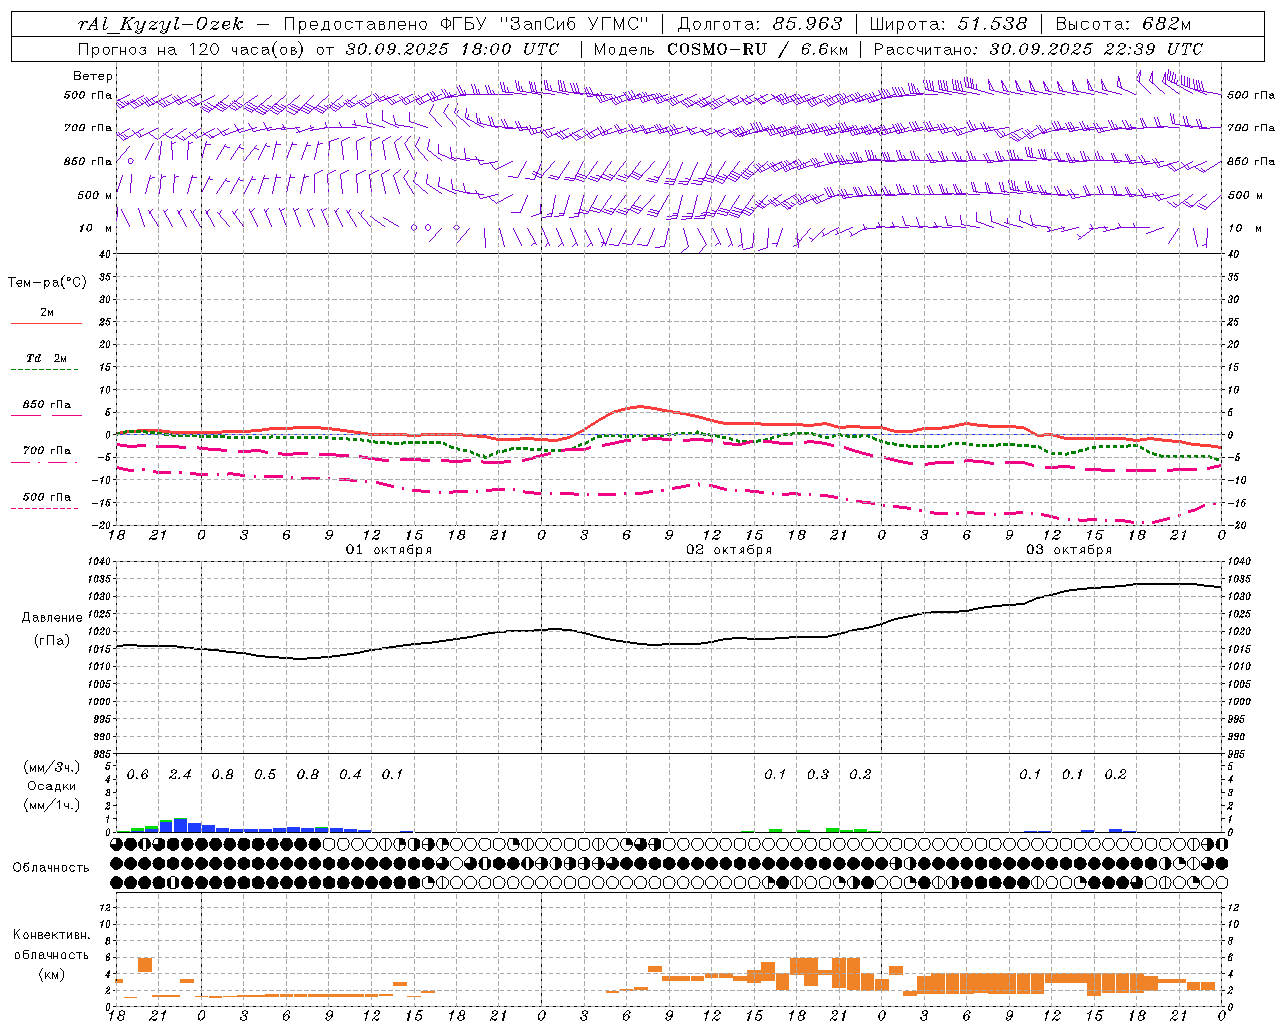Click the (мм/1ч.) precipitation unit label
The image size is (1280, 1024).
(x=51, y=805)
